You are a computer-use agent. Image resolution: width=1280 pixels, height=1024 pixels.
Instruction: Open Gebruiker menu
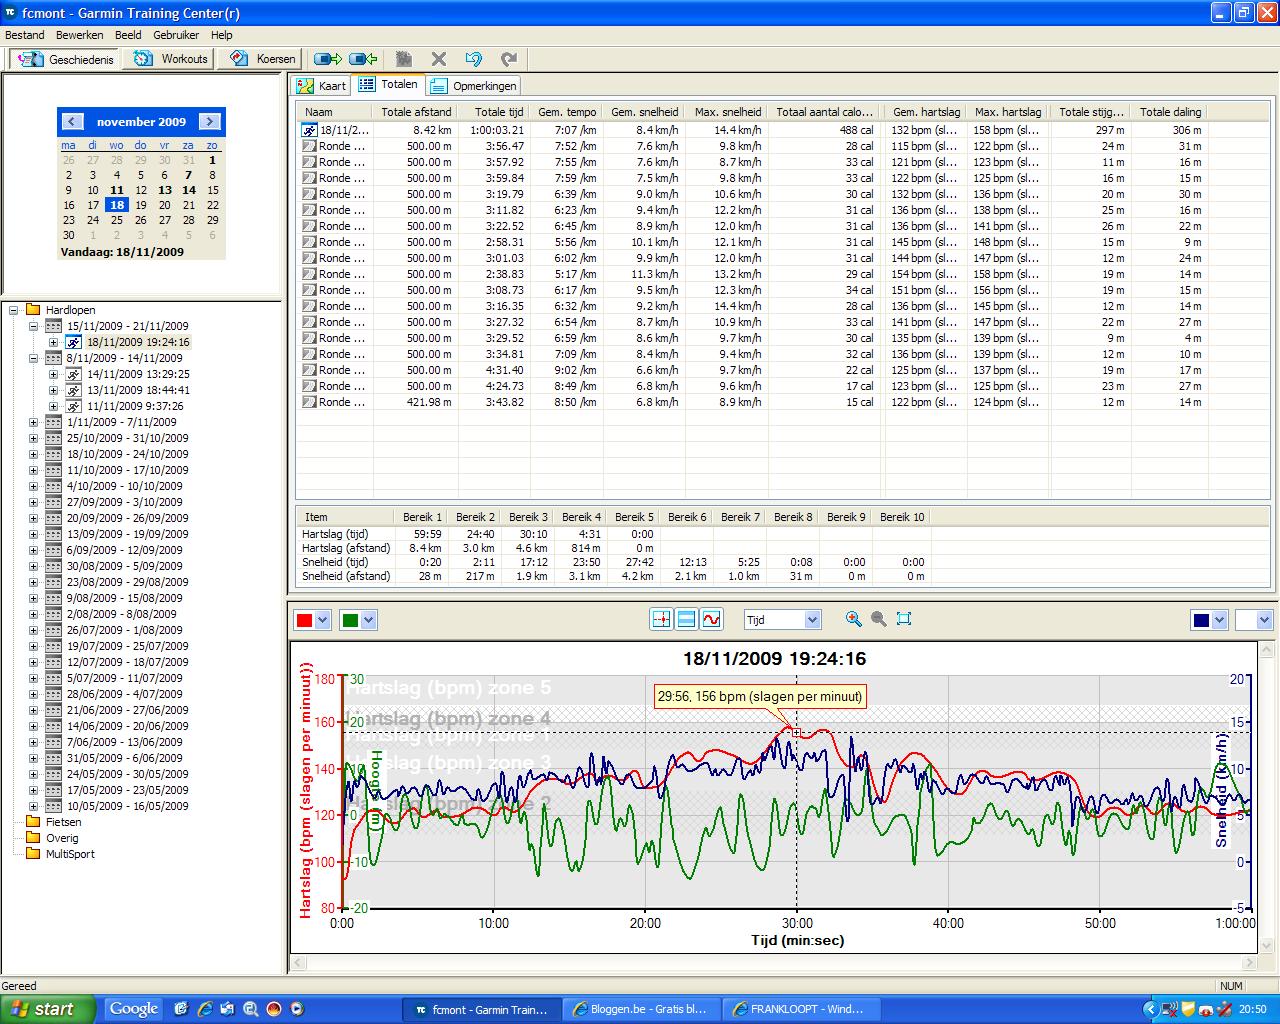coord(176,35)
